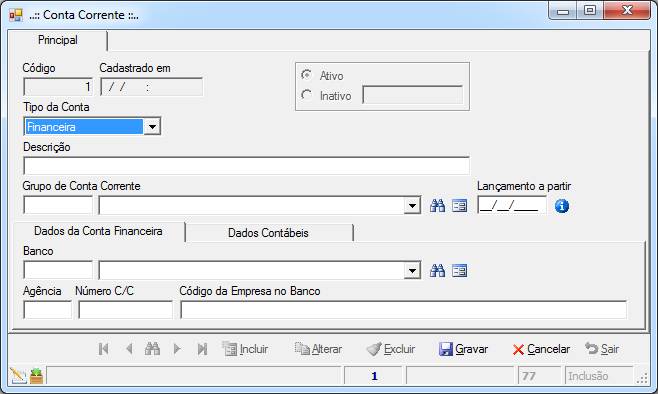Exit the form with Sair
The image size is (658, 394).
click(x=602, y=349)
